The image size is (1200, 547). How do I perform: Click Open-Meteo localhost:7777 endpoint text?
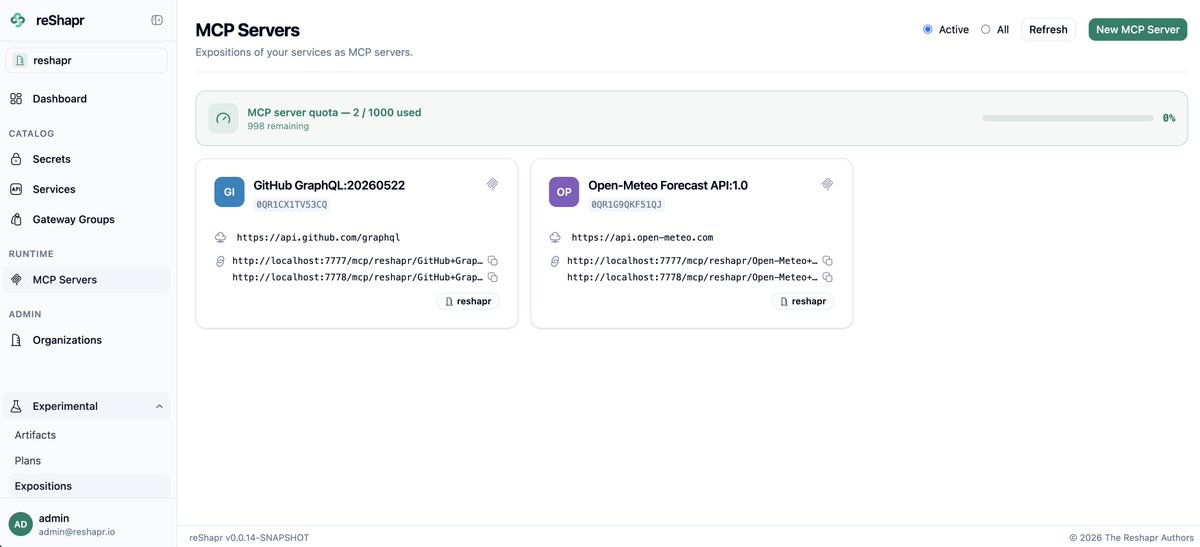click(x=693, y=261)
